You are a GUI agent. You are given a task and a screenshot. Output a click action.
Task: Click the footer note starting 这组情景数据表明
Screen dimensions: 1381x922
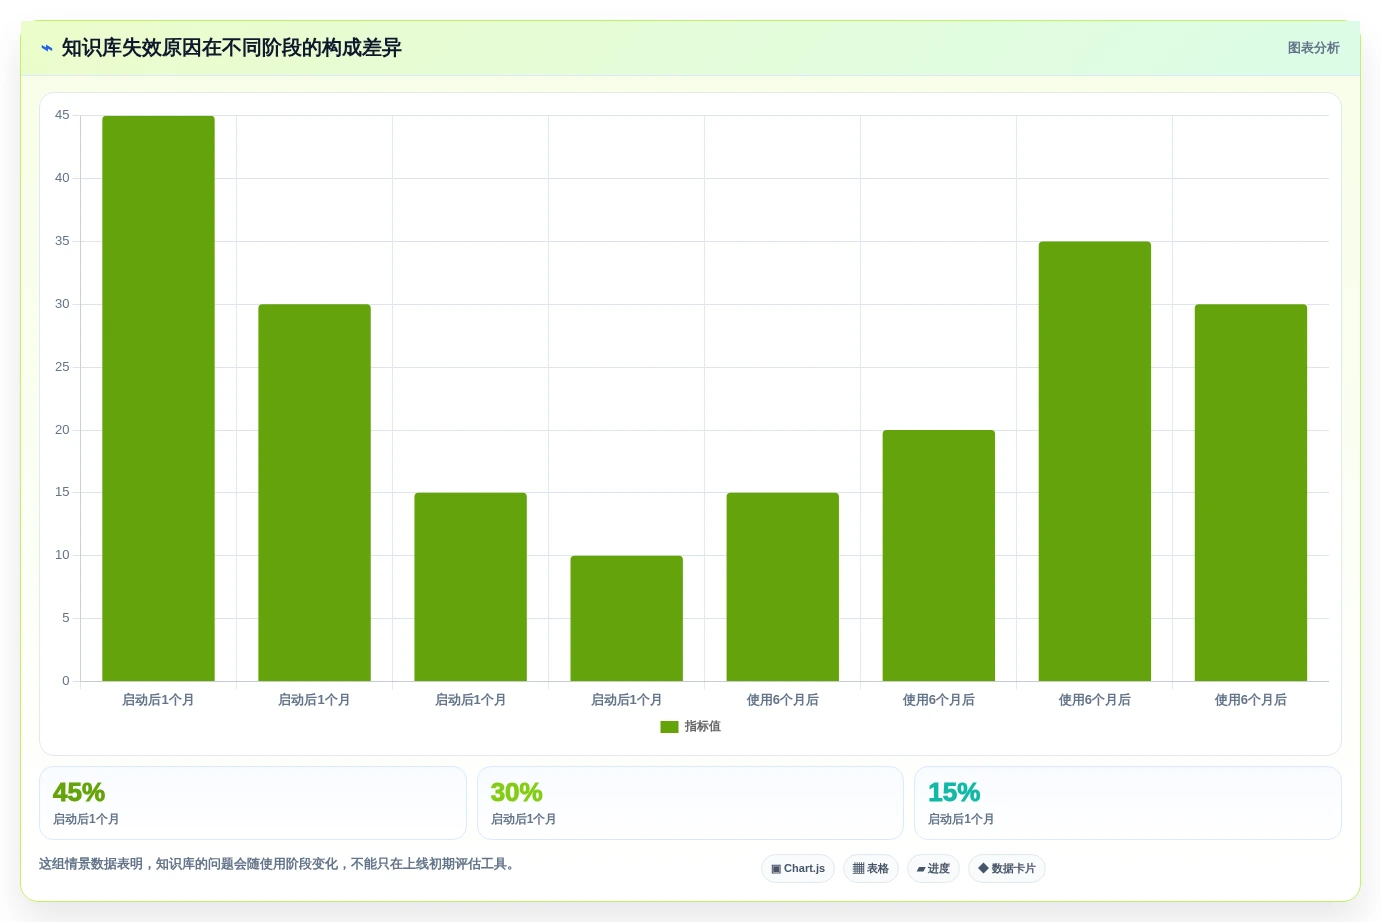(279, 864)
